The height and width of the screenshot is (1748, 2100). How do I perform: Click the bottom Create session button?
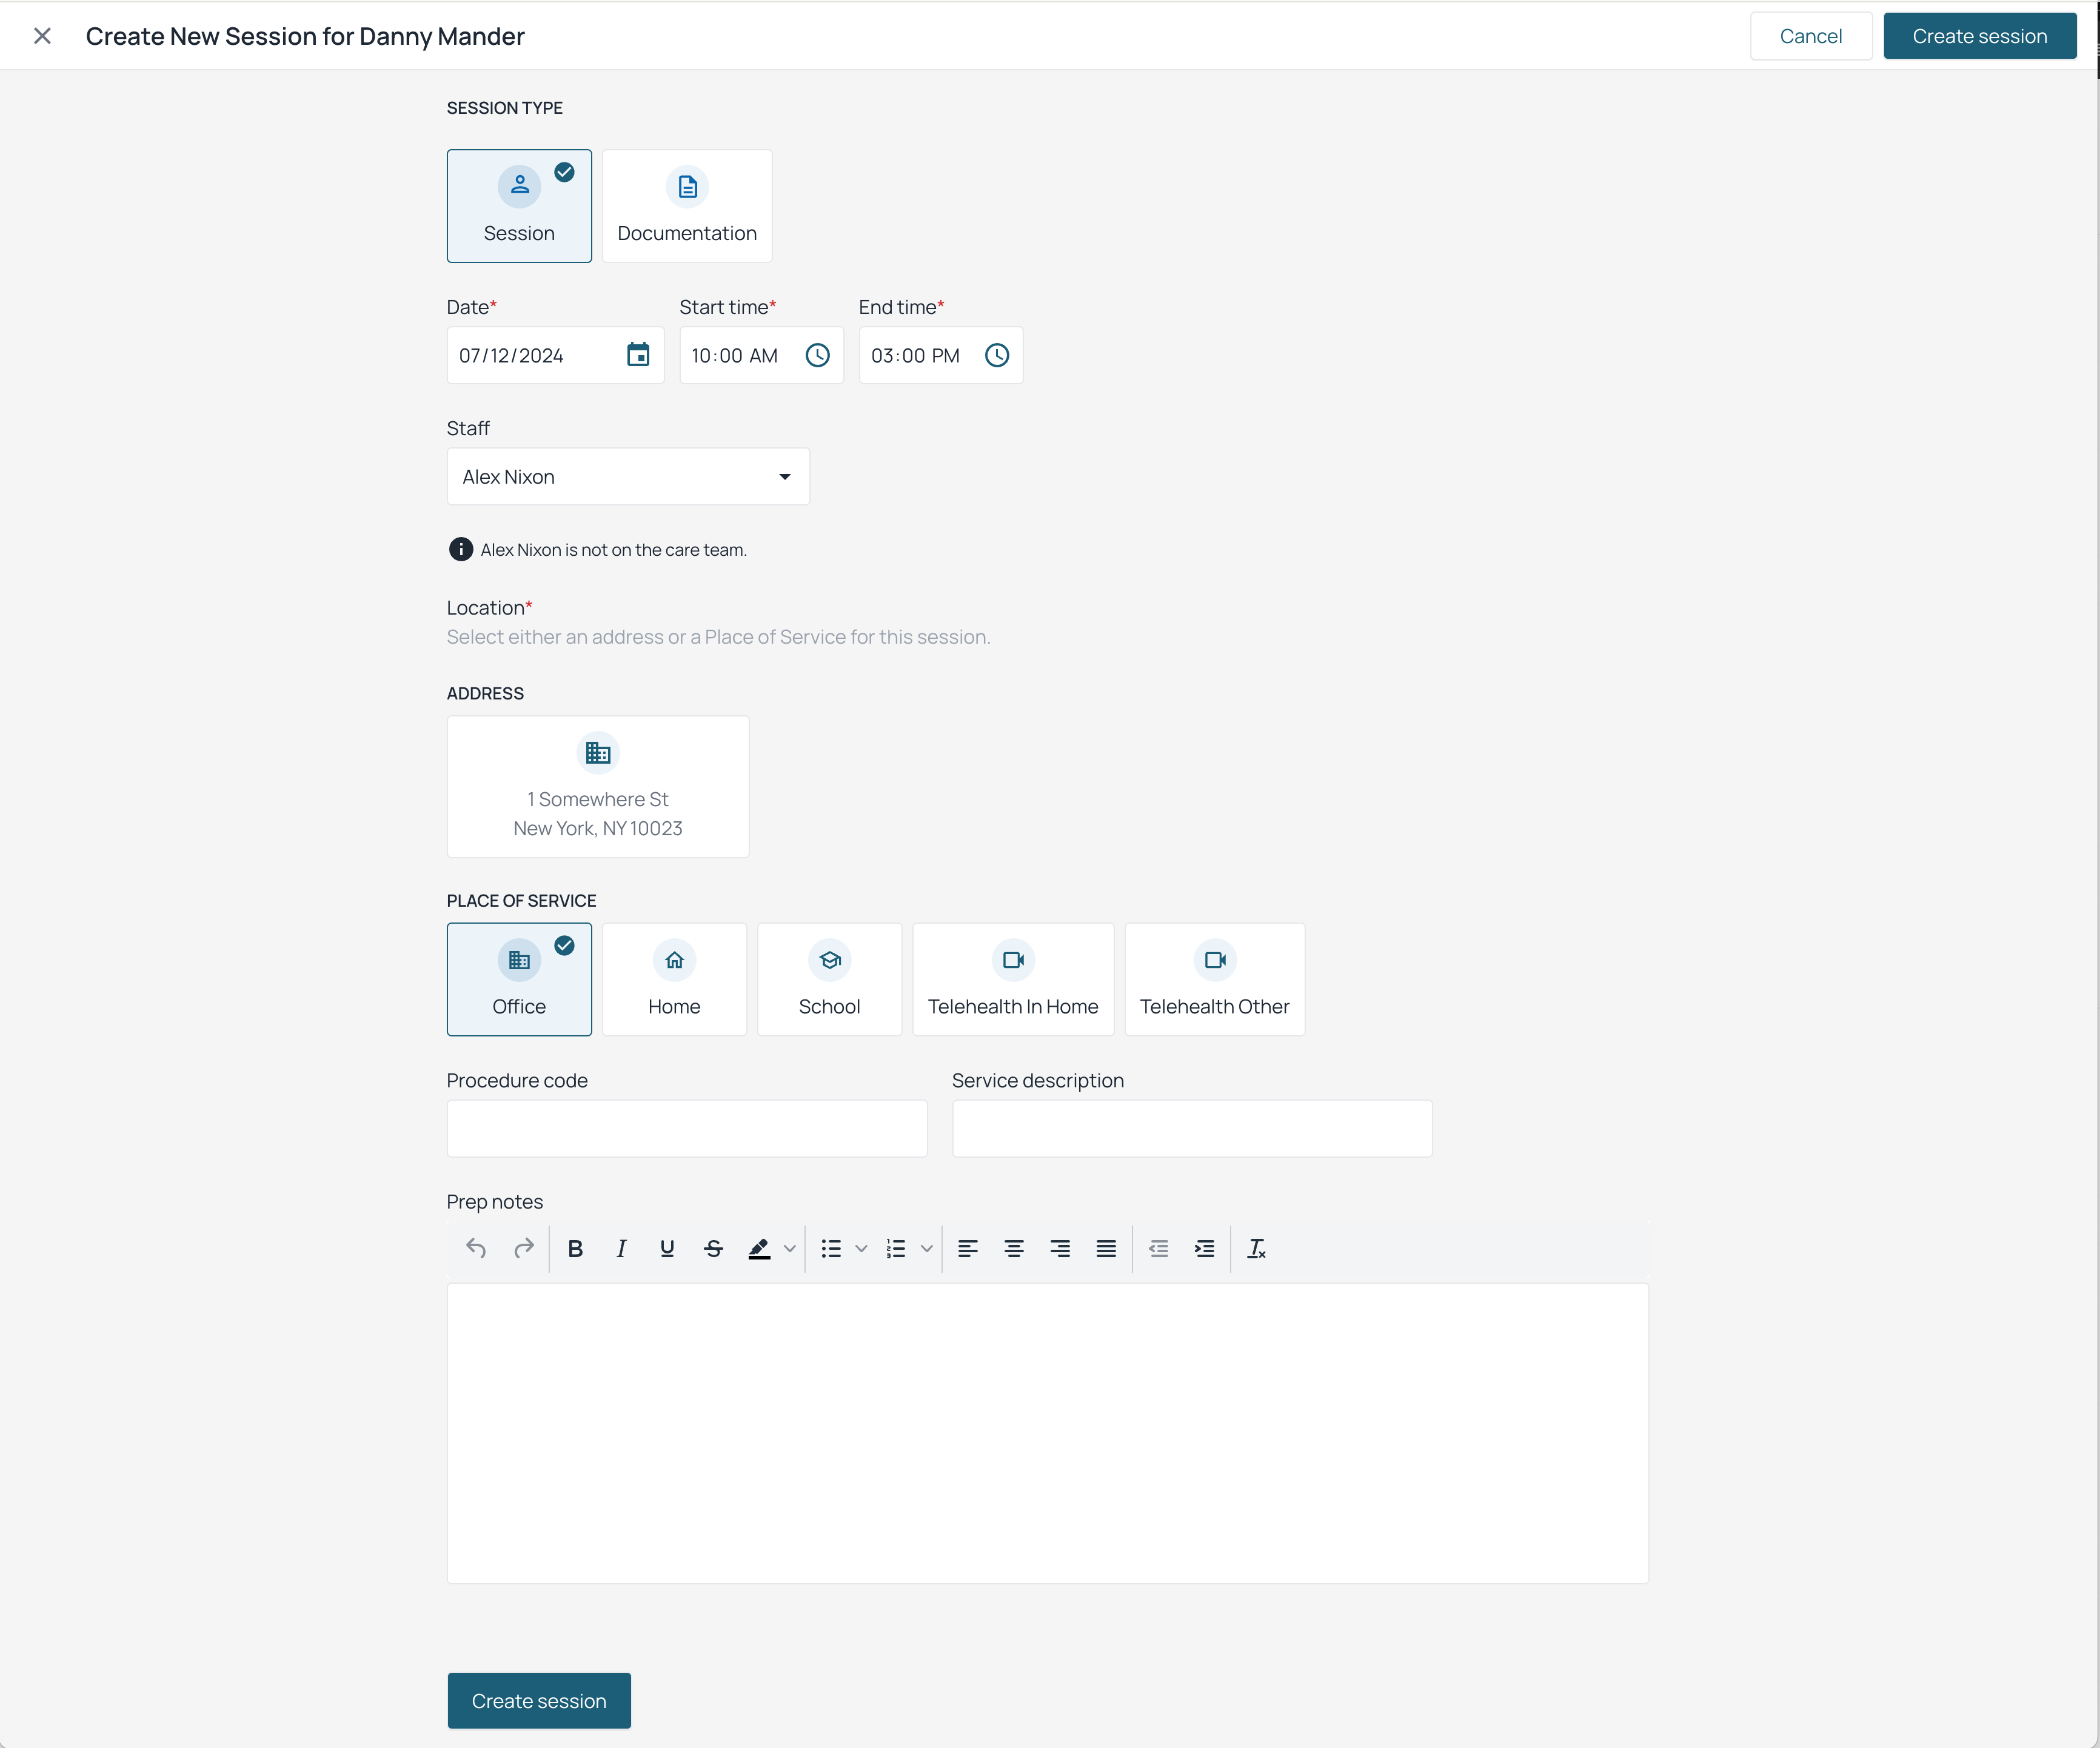pyautogui.click(x=539, y=1700)
